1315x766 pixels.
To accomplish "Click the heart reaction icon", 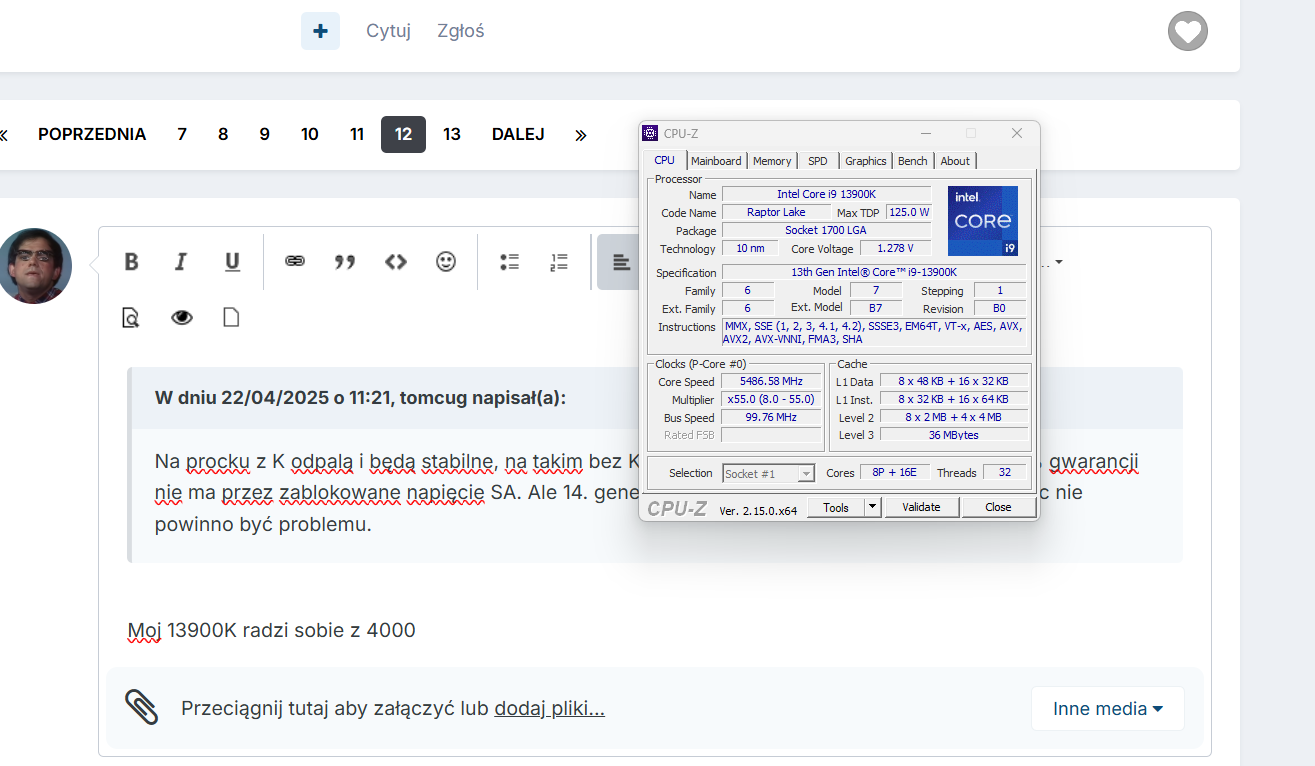I will 1188,31.
